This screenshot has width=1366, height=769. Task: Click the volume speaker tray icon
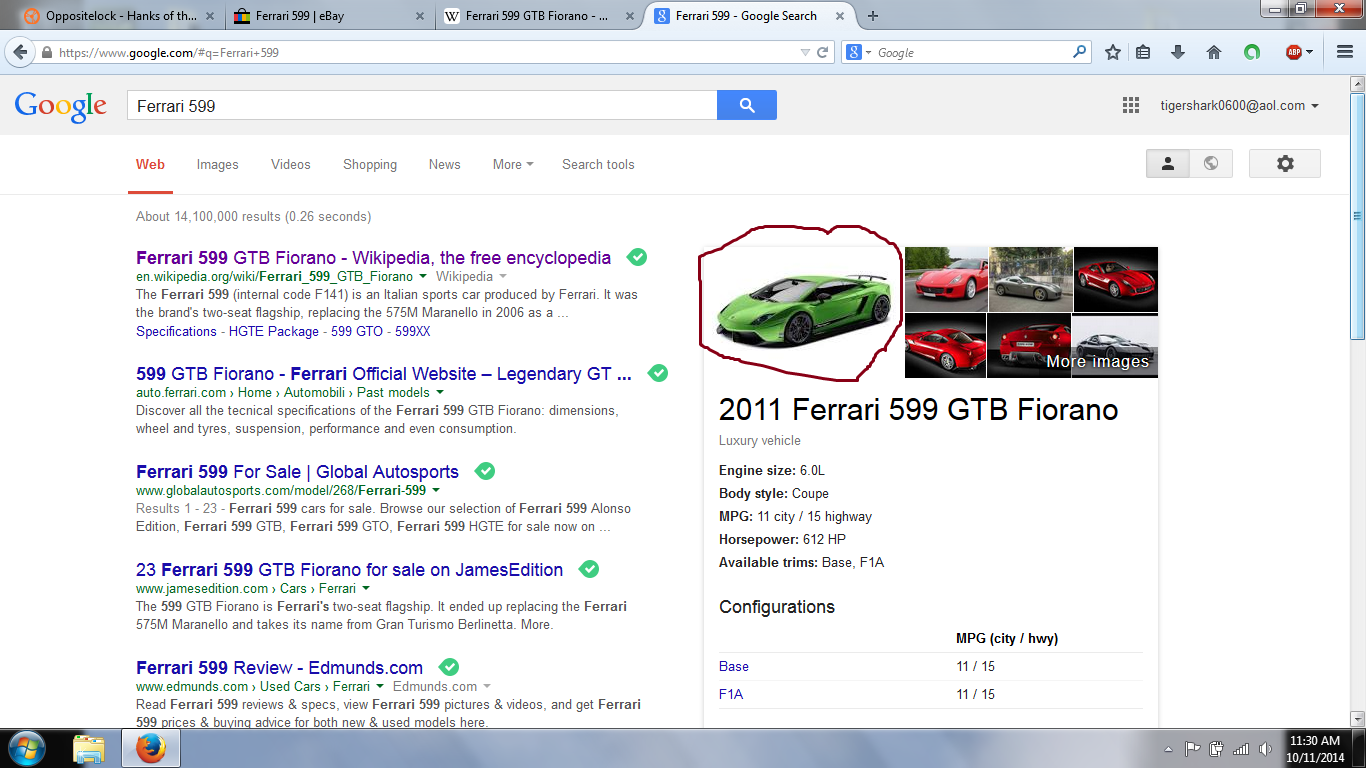click(1265, 749)
